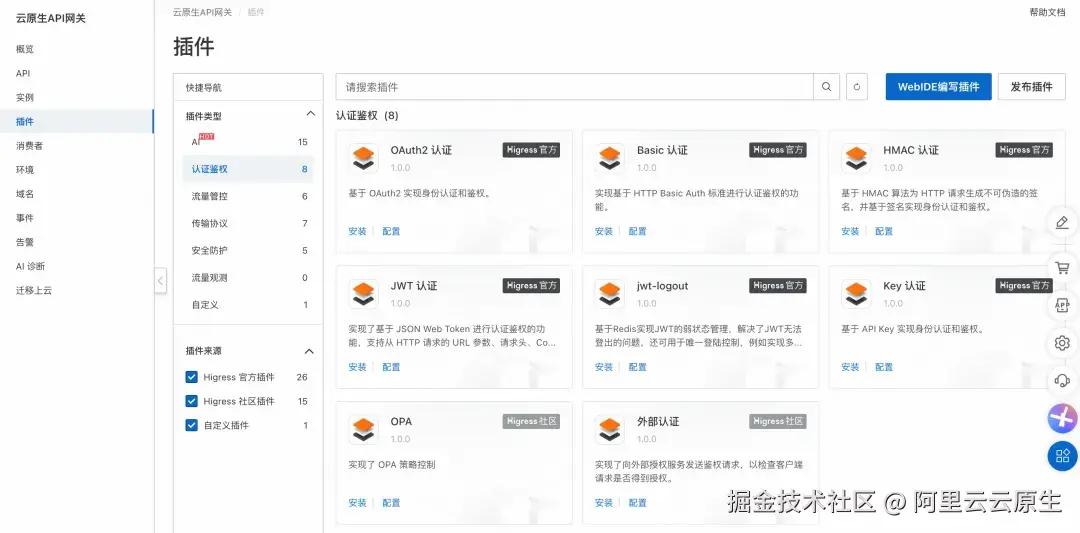The height and width of the screenshot is (533, 1080).
Task: Click the Higress社区 badge on the OPA card
Action: pos(531,421)
